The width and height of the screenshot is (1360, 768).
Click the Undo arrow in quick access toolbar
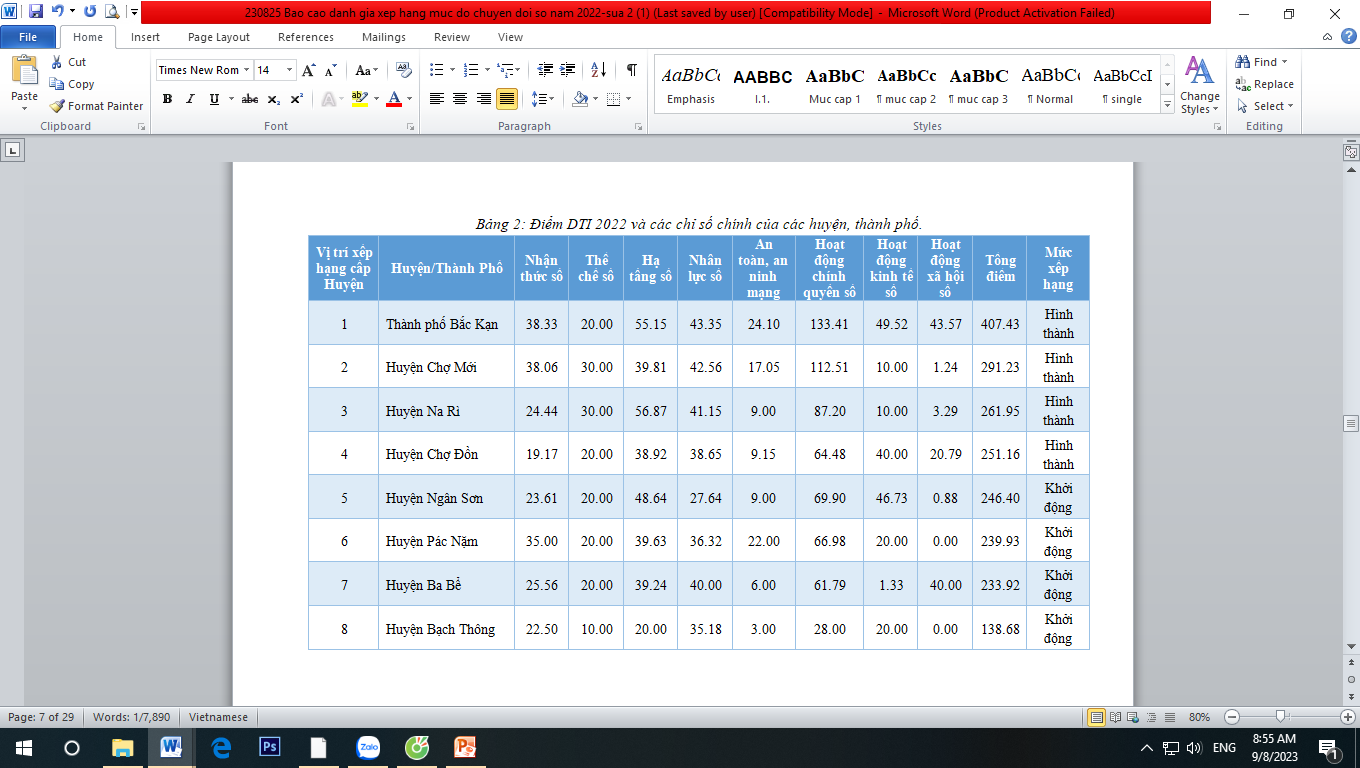58,12
